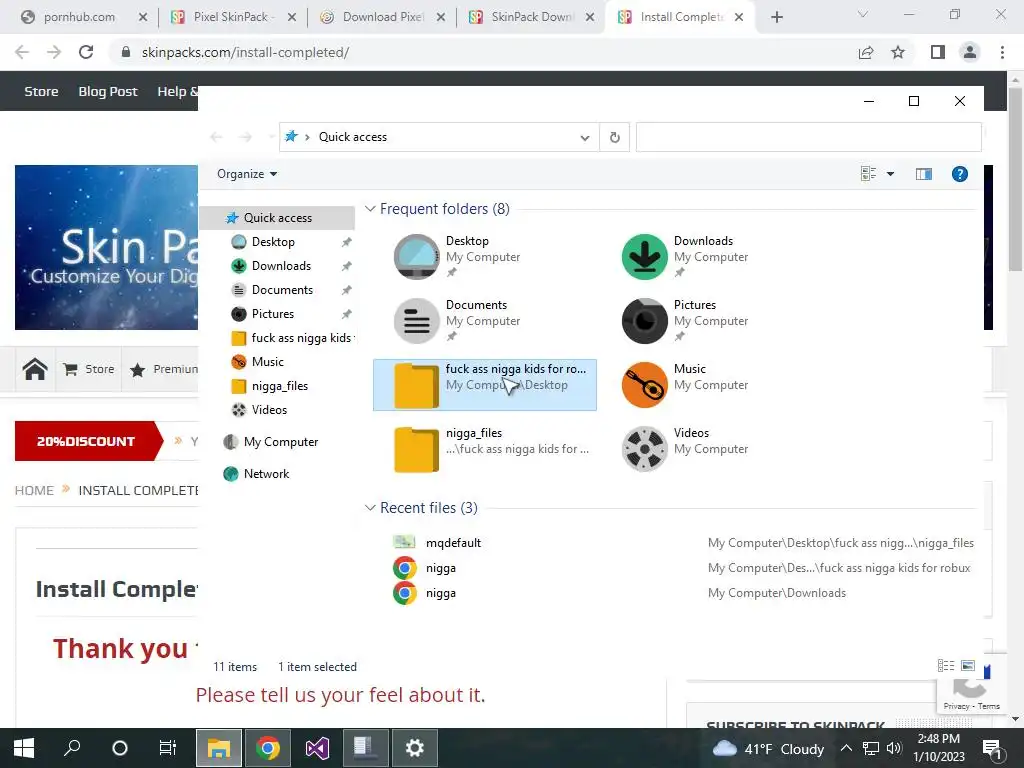The width and height of the screenshot is (1024, 768).
Task: Open the Organize menu
Action: tap(247, 174)
